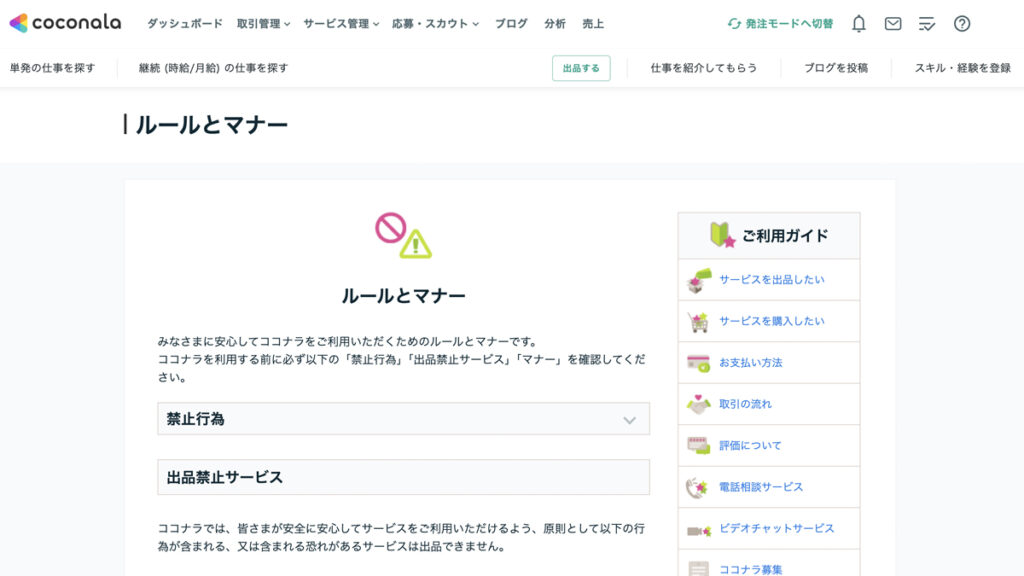The height and width of the screenshot is (576, 1024).
Task: Expand the 取引管理 dropdown menu
Action: [x=263, y=24]
